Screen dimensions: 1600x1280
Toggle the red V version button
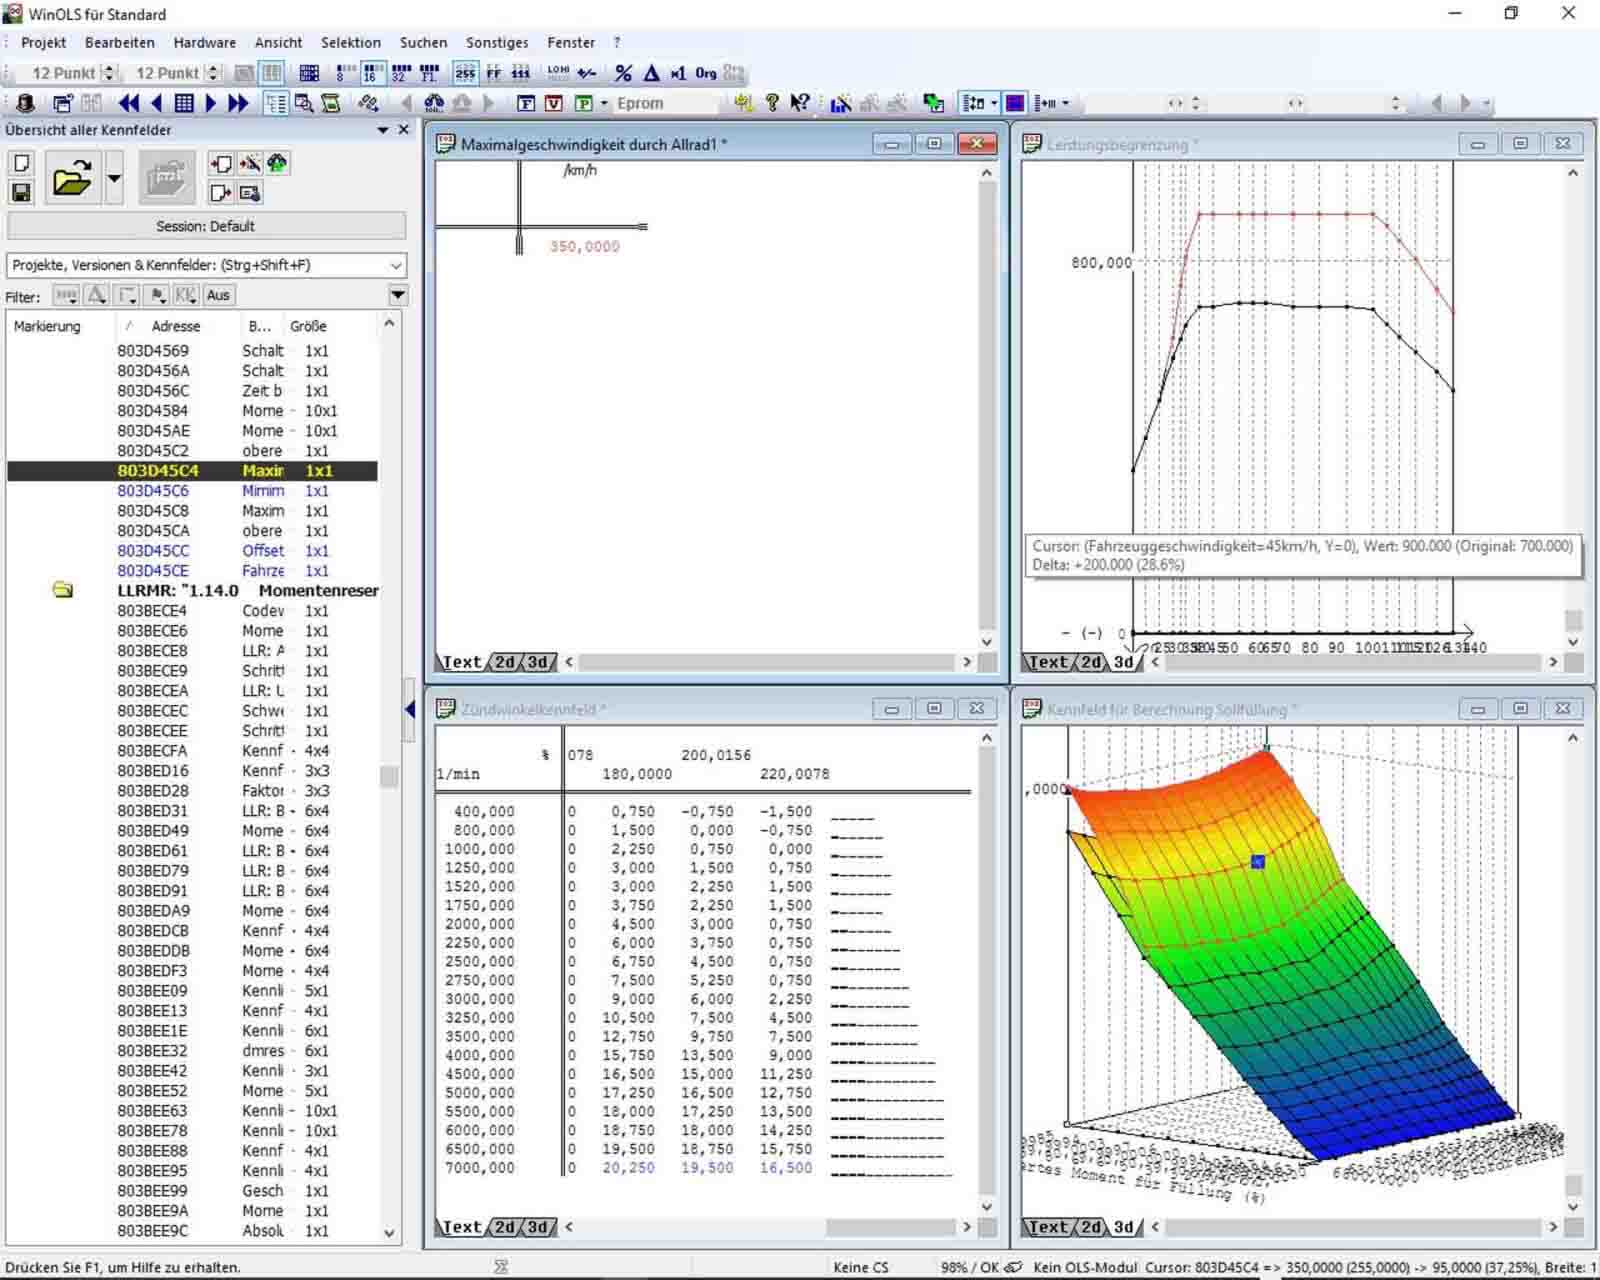554,103
